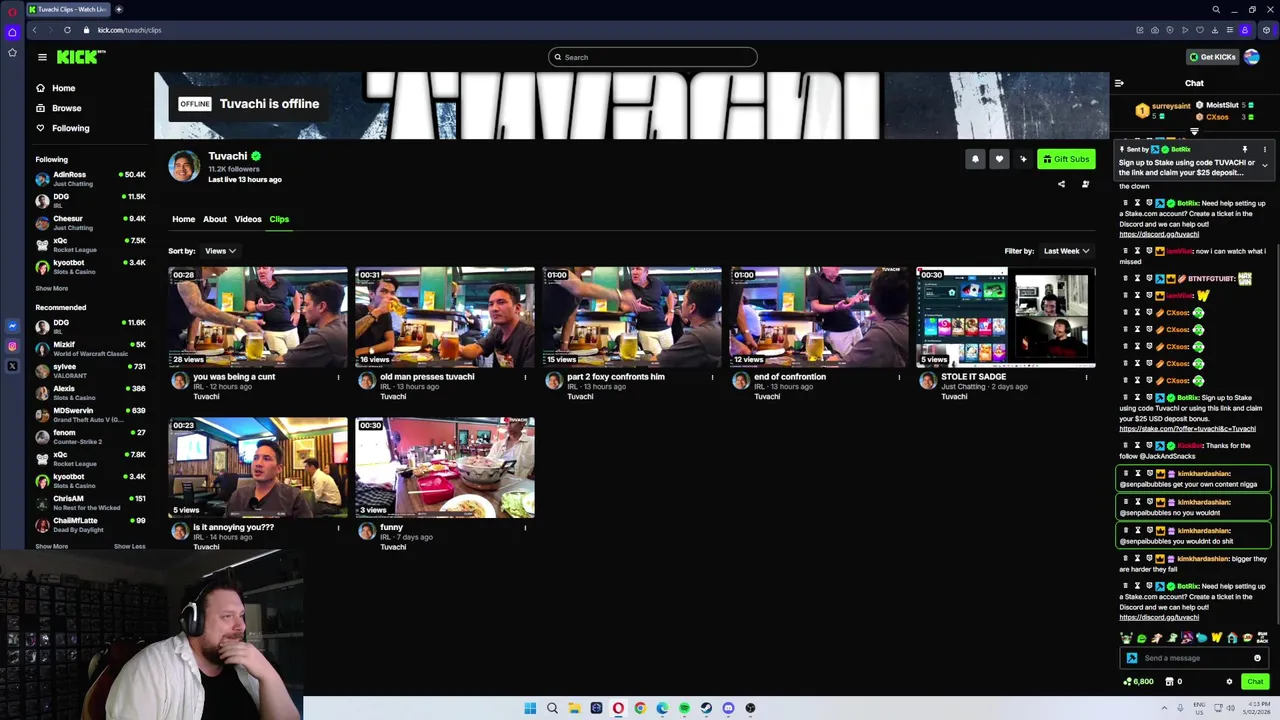Open the shop icon showing 0
The height and width of the screenshot is (720, 1280).
pos(1173,682)
